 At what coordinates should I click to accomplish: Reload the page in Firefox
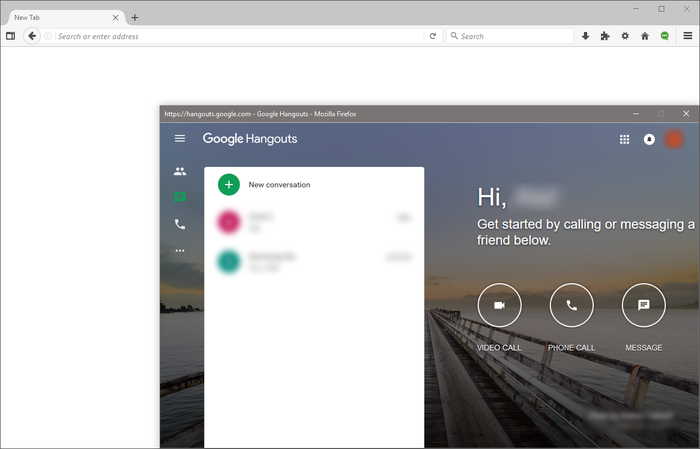(433, 36)
